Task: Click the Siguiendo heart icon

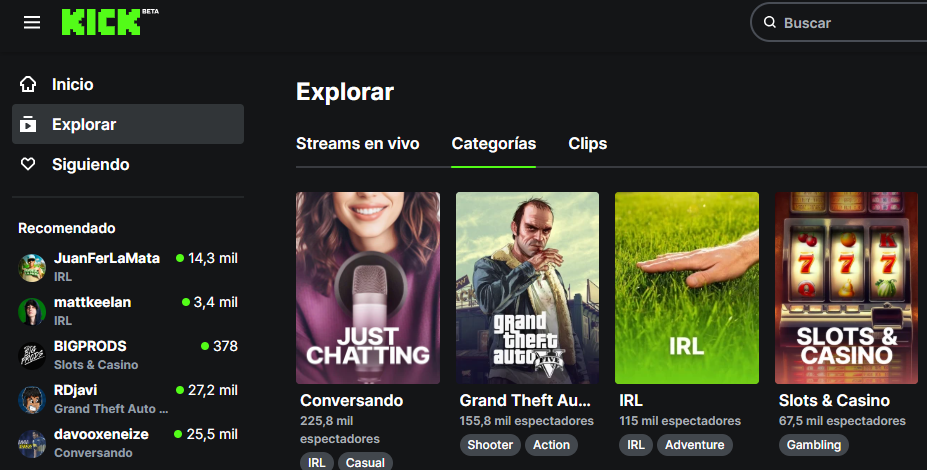Action: click(28, 164)
